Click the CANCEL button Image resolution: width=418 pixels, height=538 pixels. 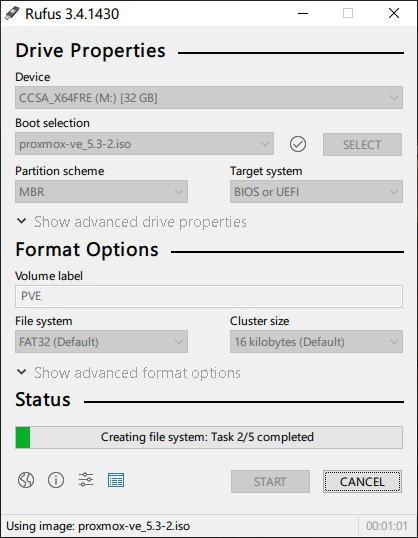coord(362,482)
